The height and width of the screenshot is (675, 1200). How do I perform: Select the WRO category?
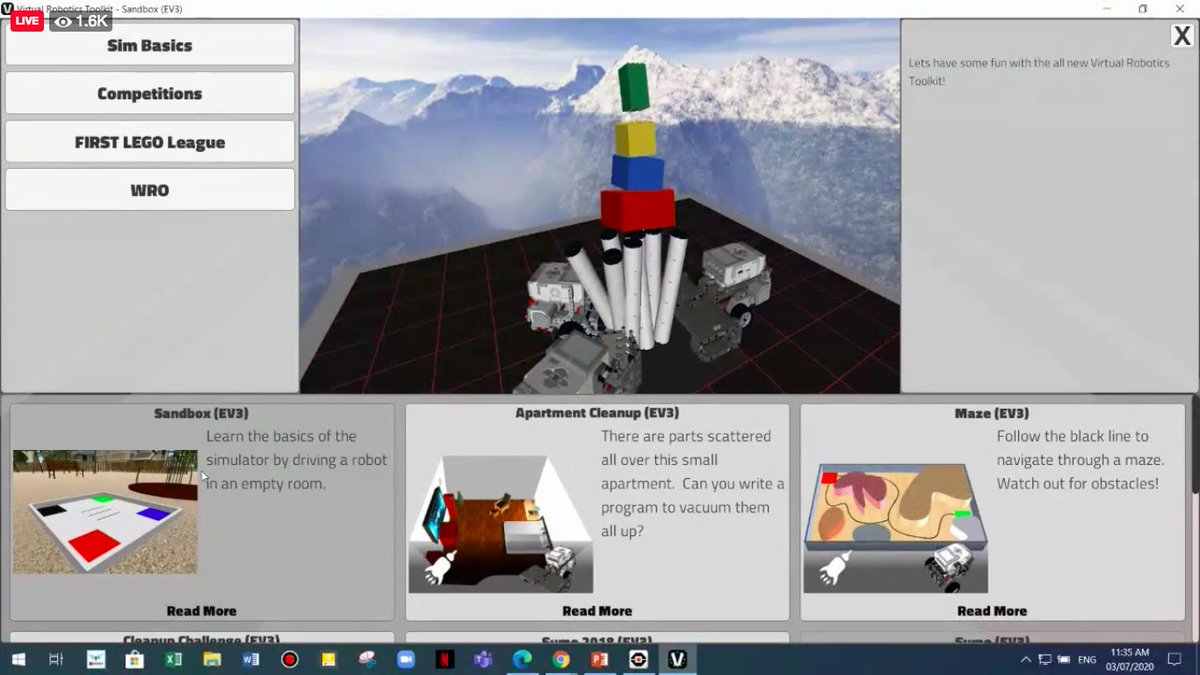(150, 190)
